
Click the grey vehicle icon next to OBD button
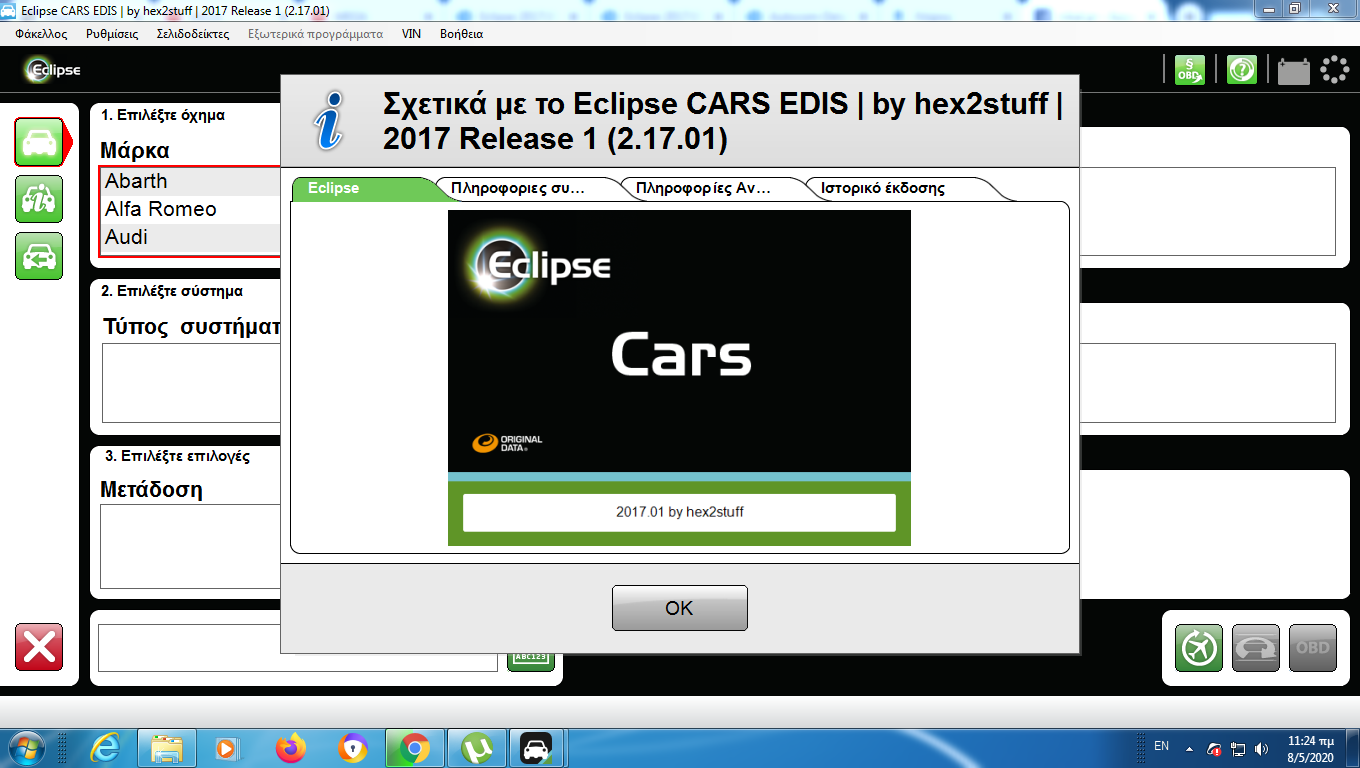(1256, 647)
